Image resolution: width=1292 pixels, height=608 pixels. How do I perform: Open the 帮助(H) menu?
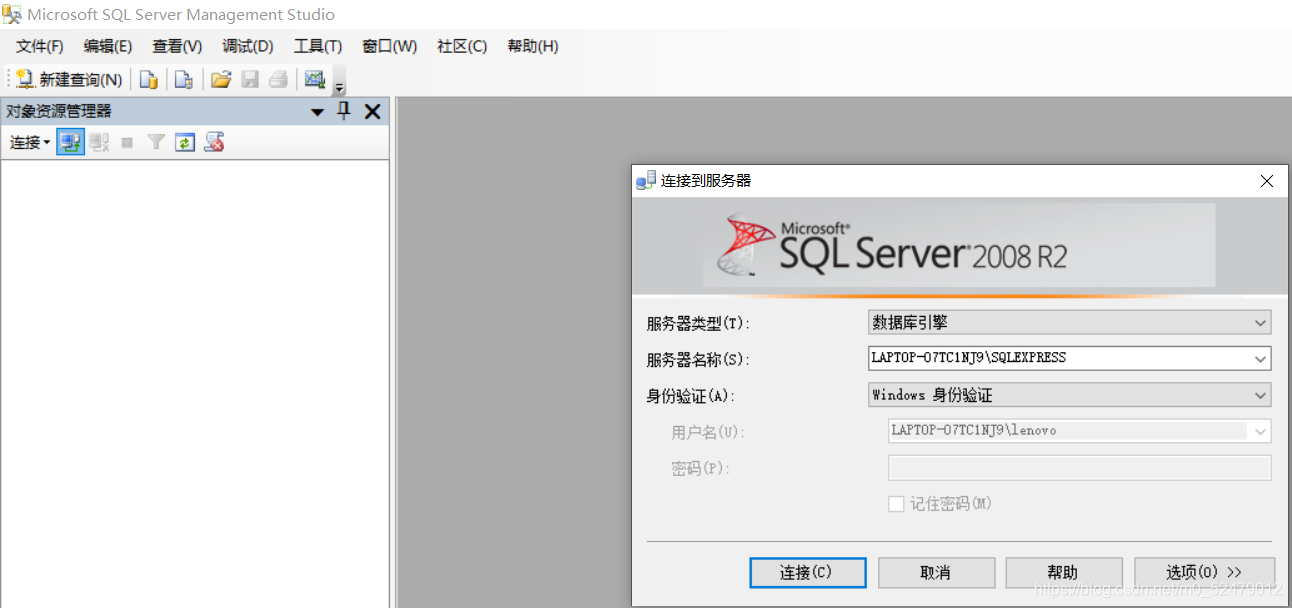pyautogui.click(x=533, y=46)
